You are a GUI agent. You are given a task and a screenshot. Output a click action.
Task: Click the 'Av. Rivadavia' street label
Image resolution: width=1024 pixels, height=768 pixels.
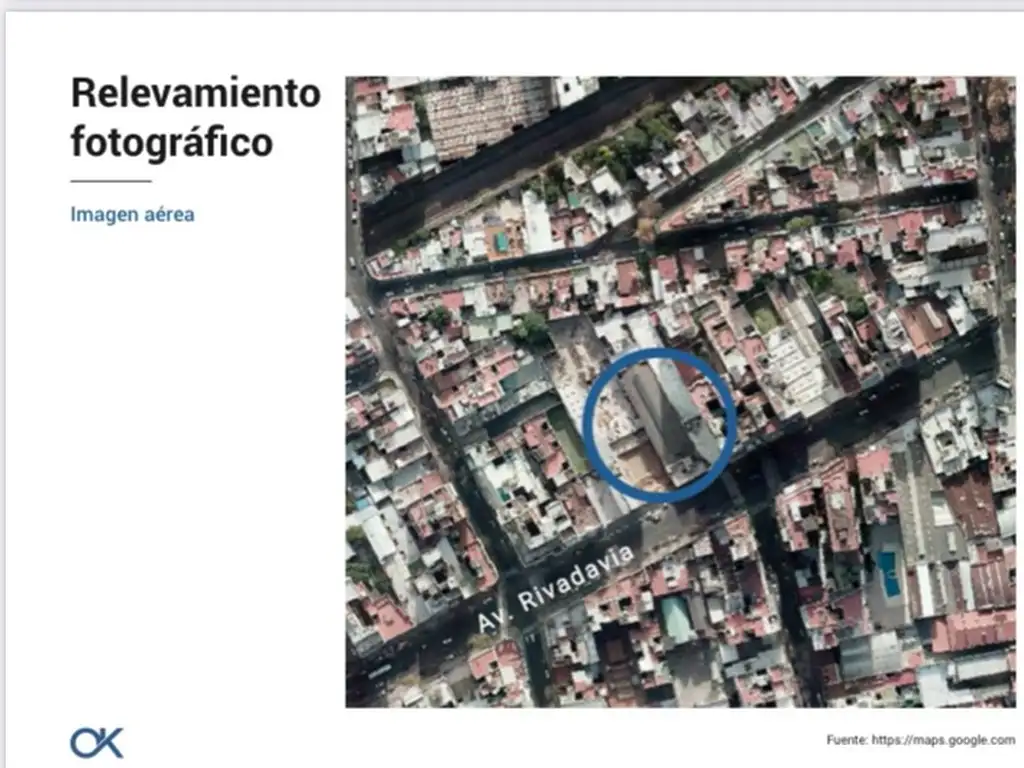click(554, 588)
